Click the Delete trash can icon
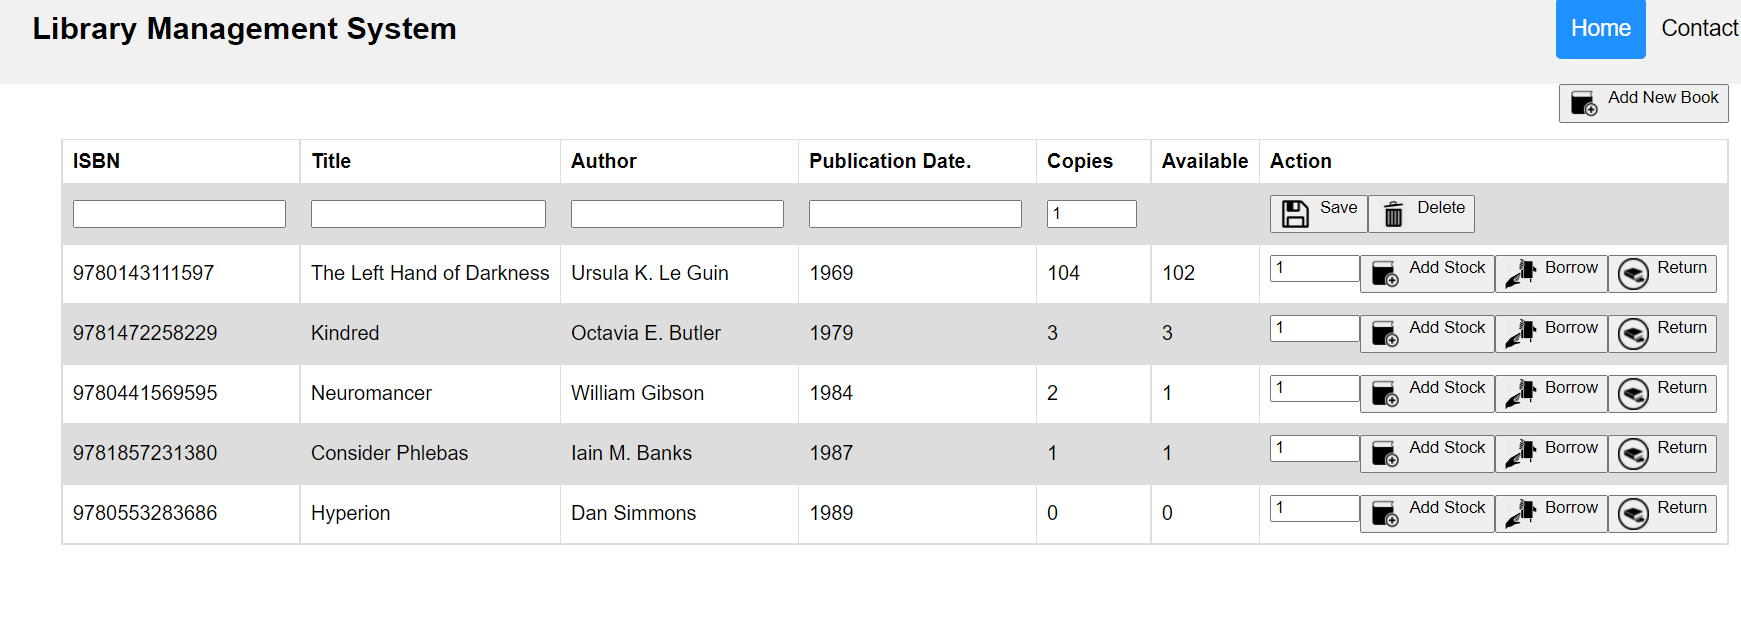Image resolution: width=1741 pixels, height=638 pixels. 1393,214
